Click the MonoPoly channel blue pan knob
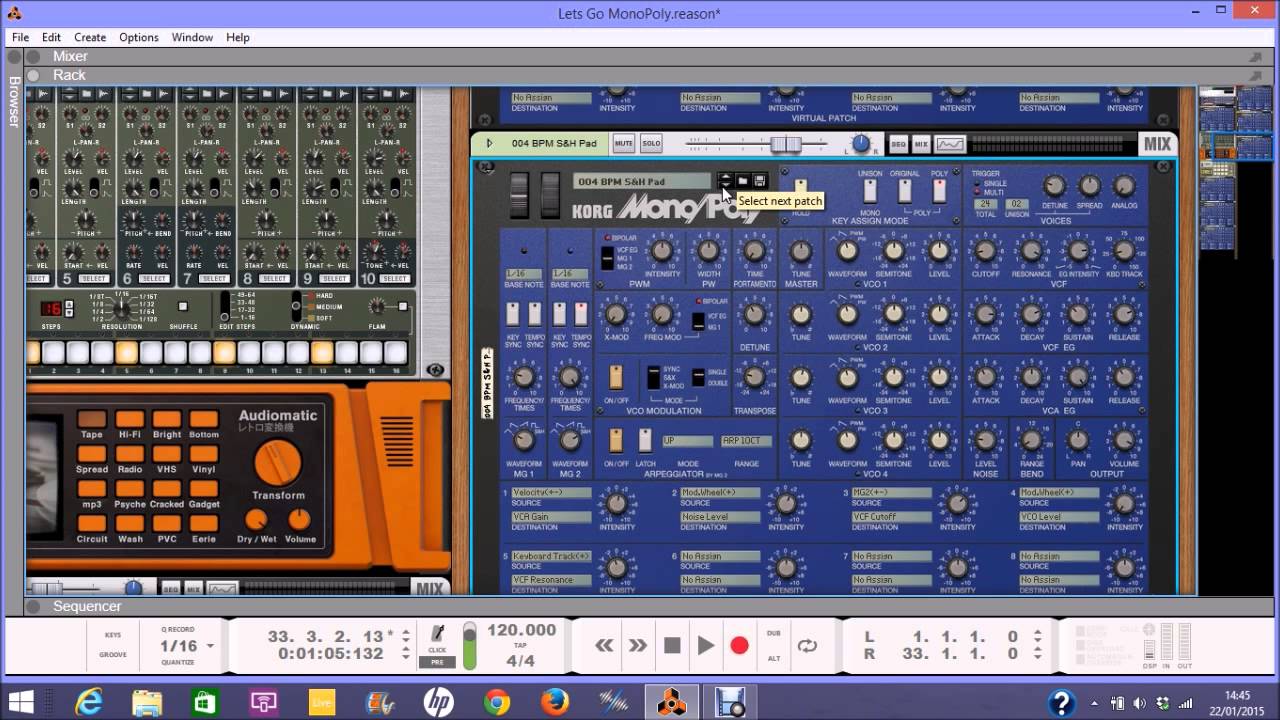The image size is (1280, 720). click(x=861, y=145)
